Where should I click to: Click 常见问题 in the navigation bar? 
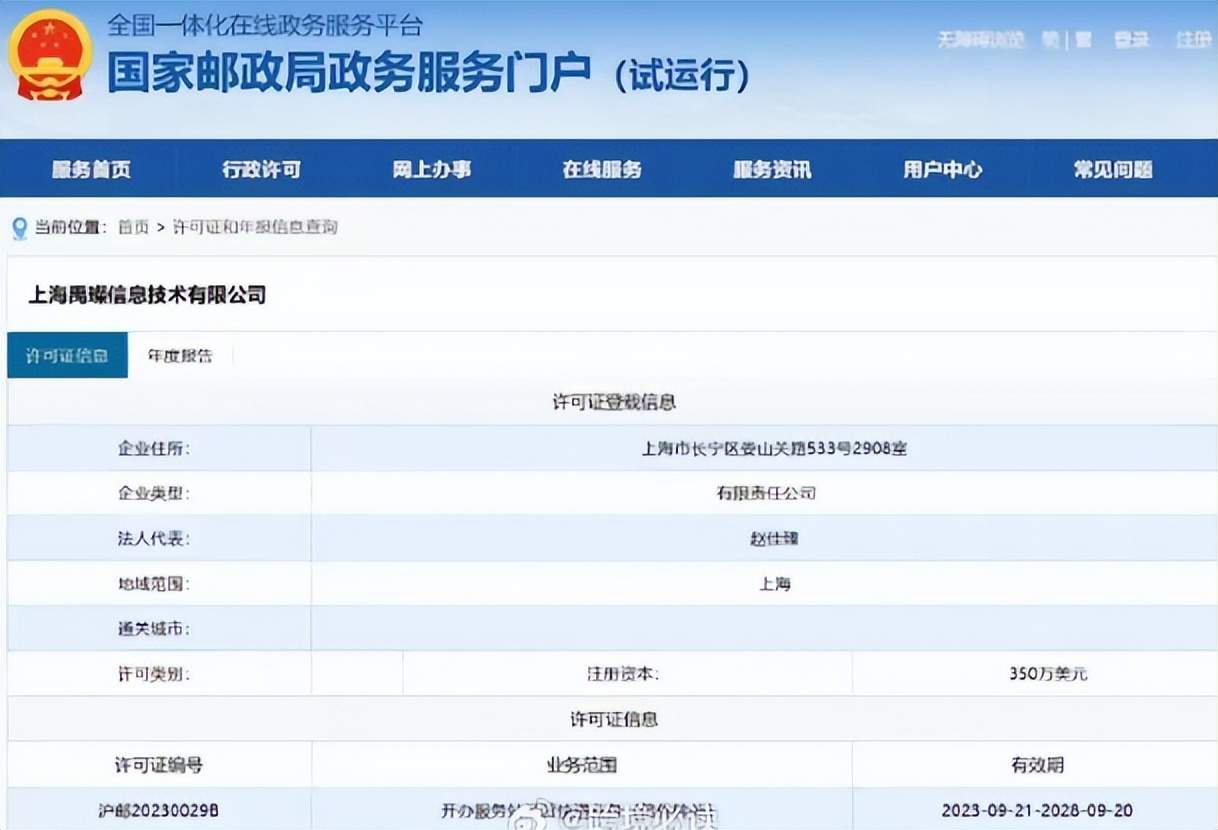[x=1113, y=170]
